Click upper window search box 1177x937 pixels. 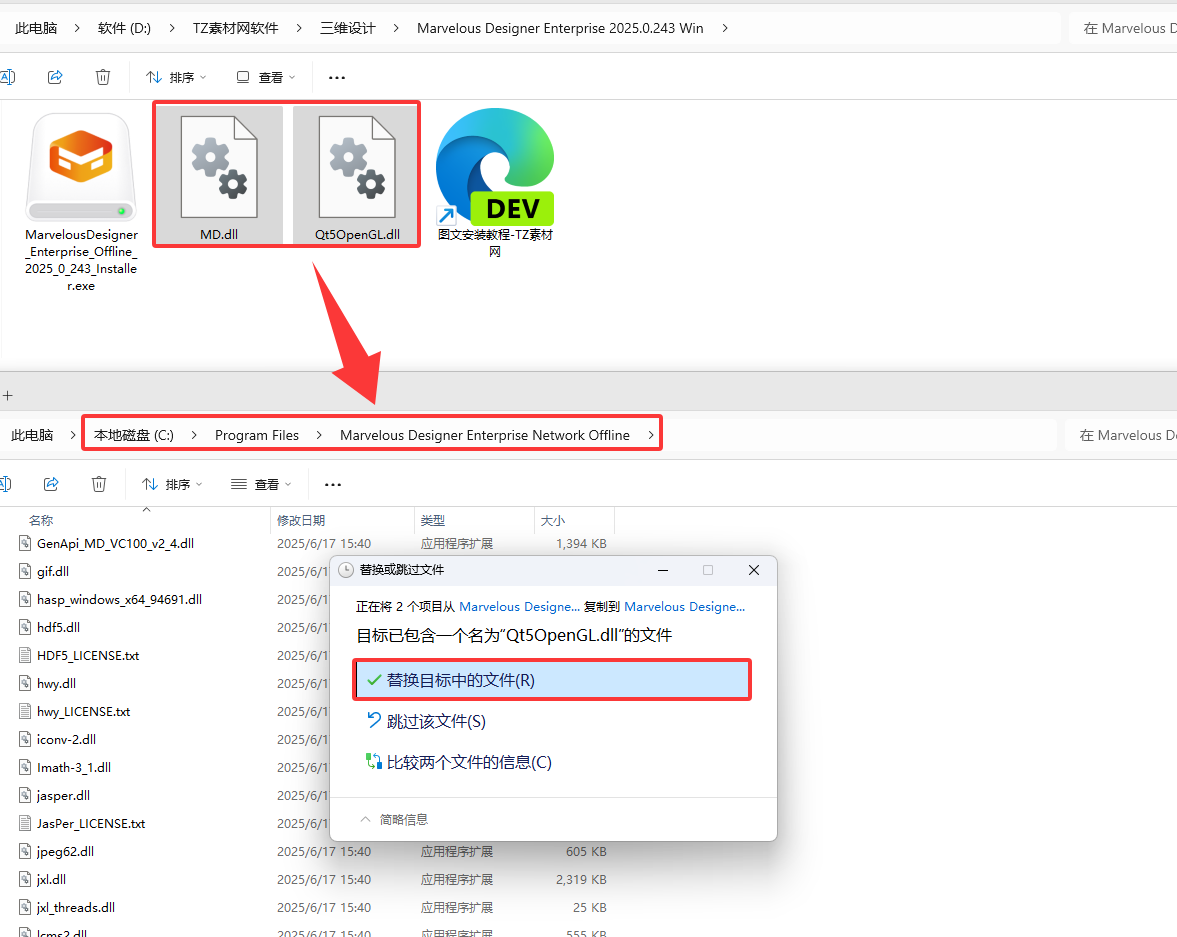point(1123,29)
